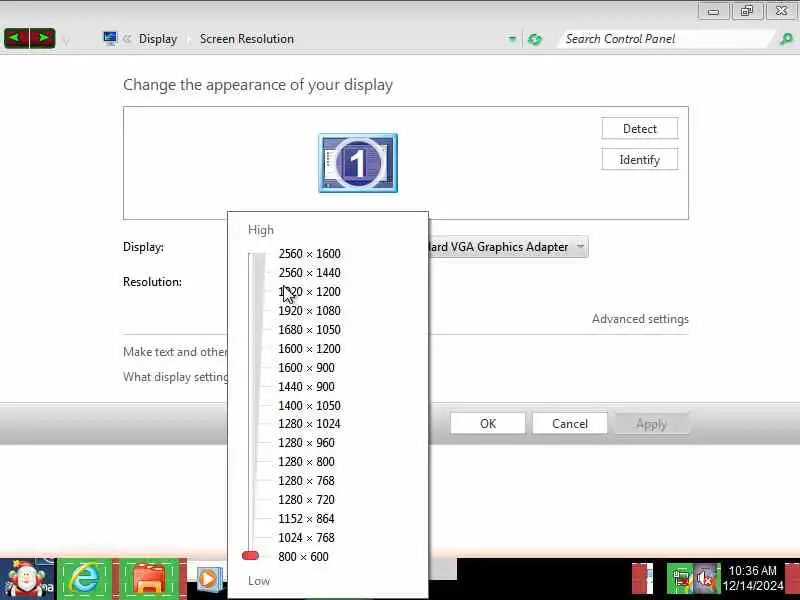The height and width of the screenshot is (600, 800).
Task: Select resolution 1600 × 900
Action: pyautogui.click(x=306, y=367)
